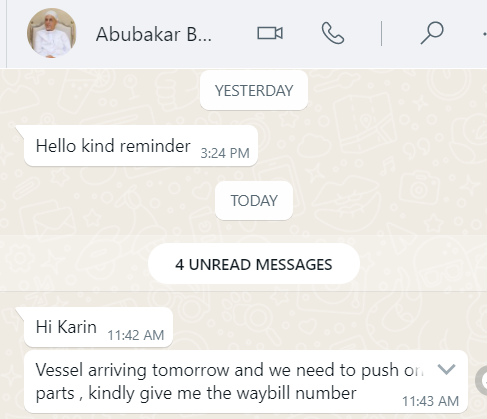
Task: Open Abubakar's profile picture
Action: [51, 33]
